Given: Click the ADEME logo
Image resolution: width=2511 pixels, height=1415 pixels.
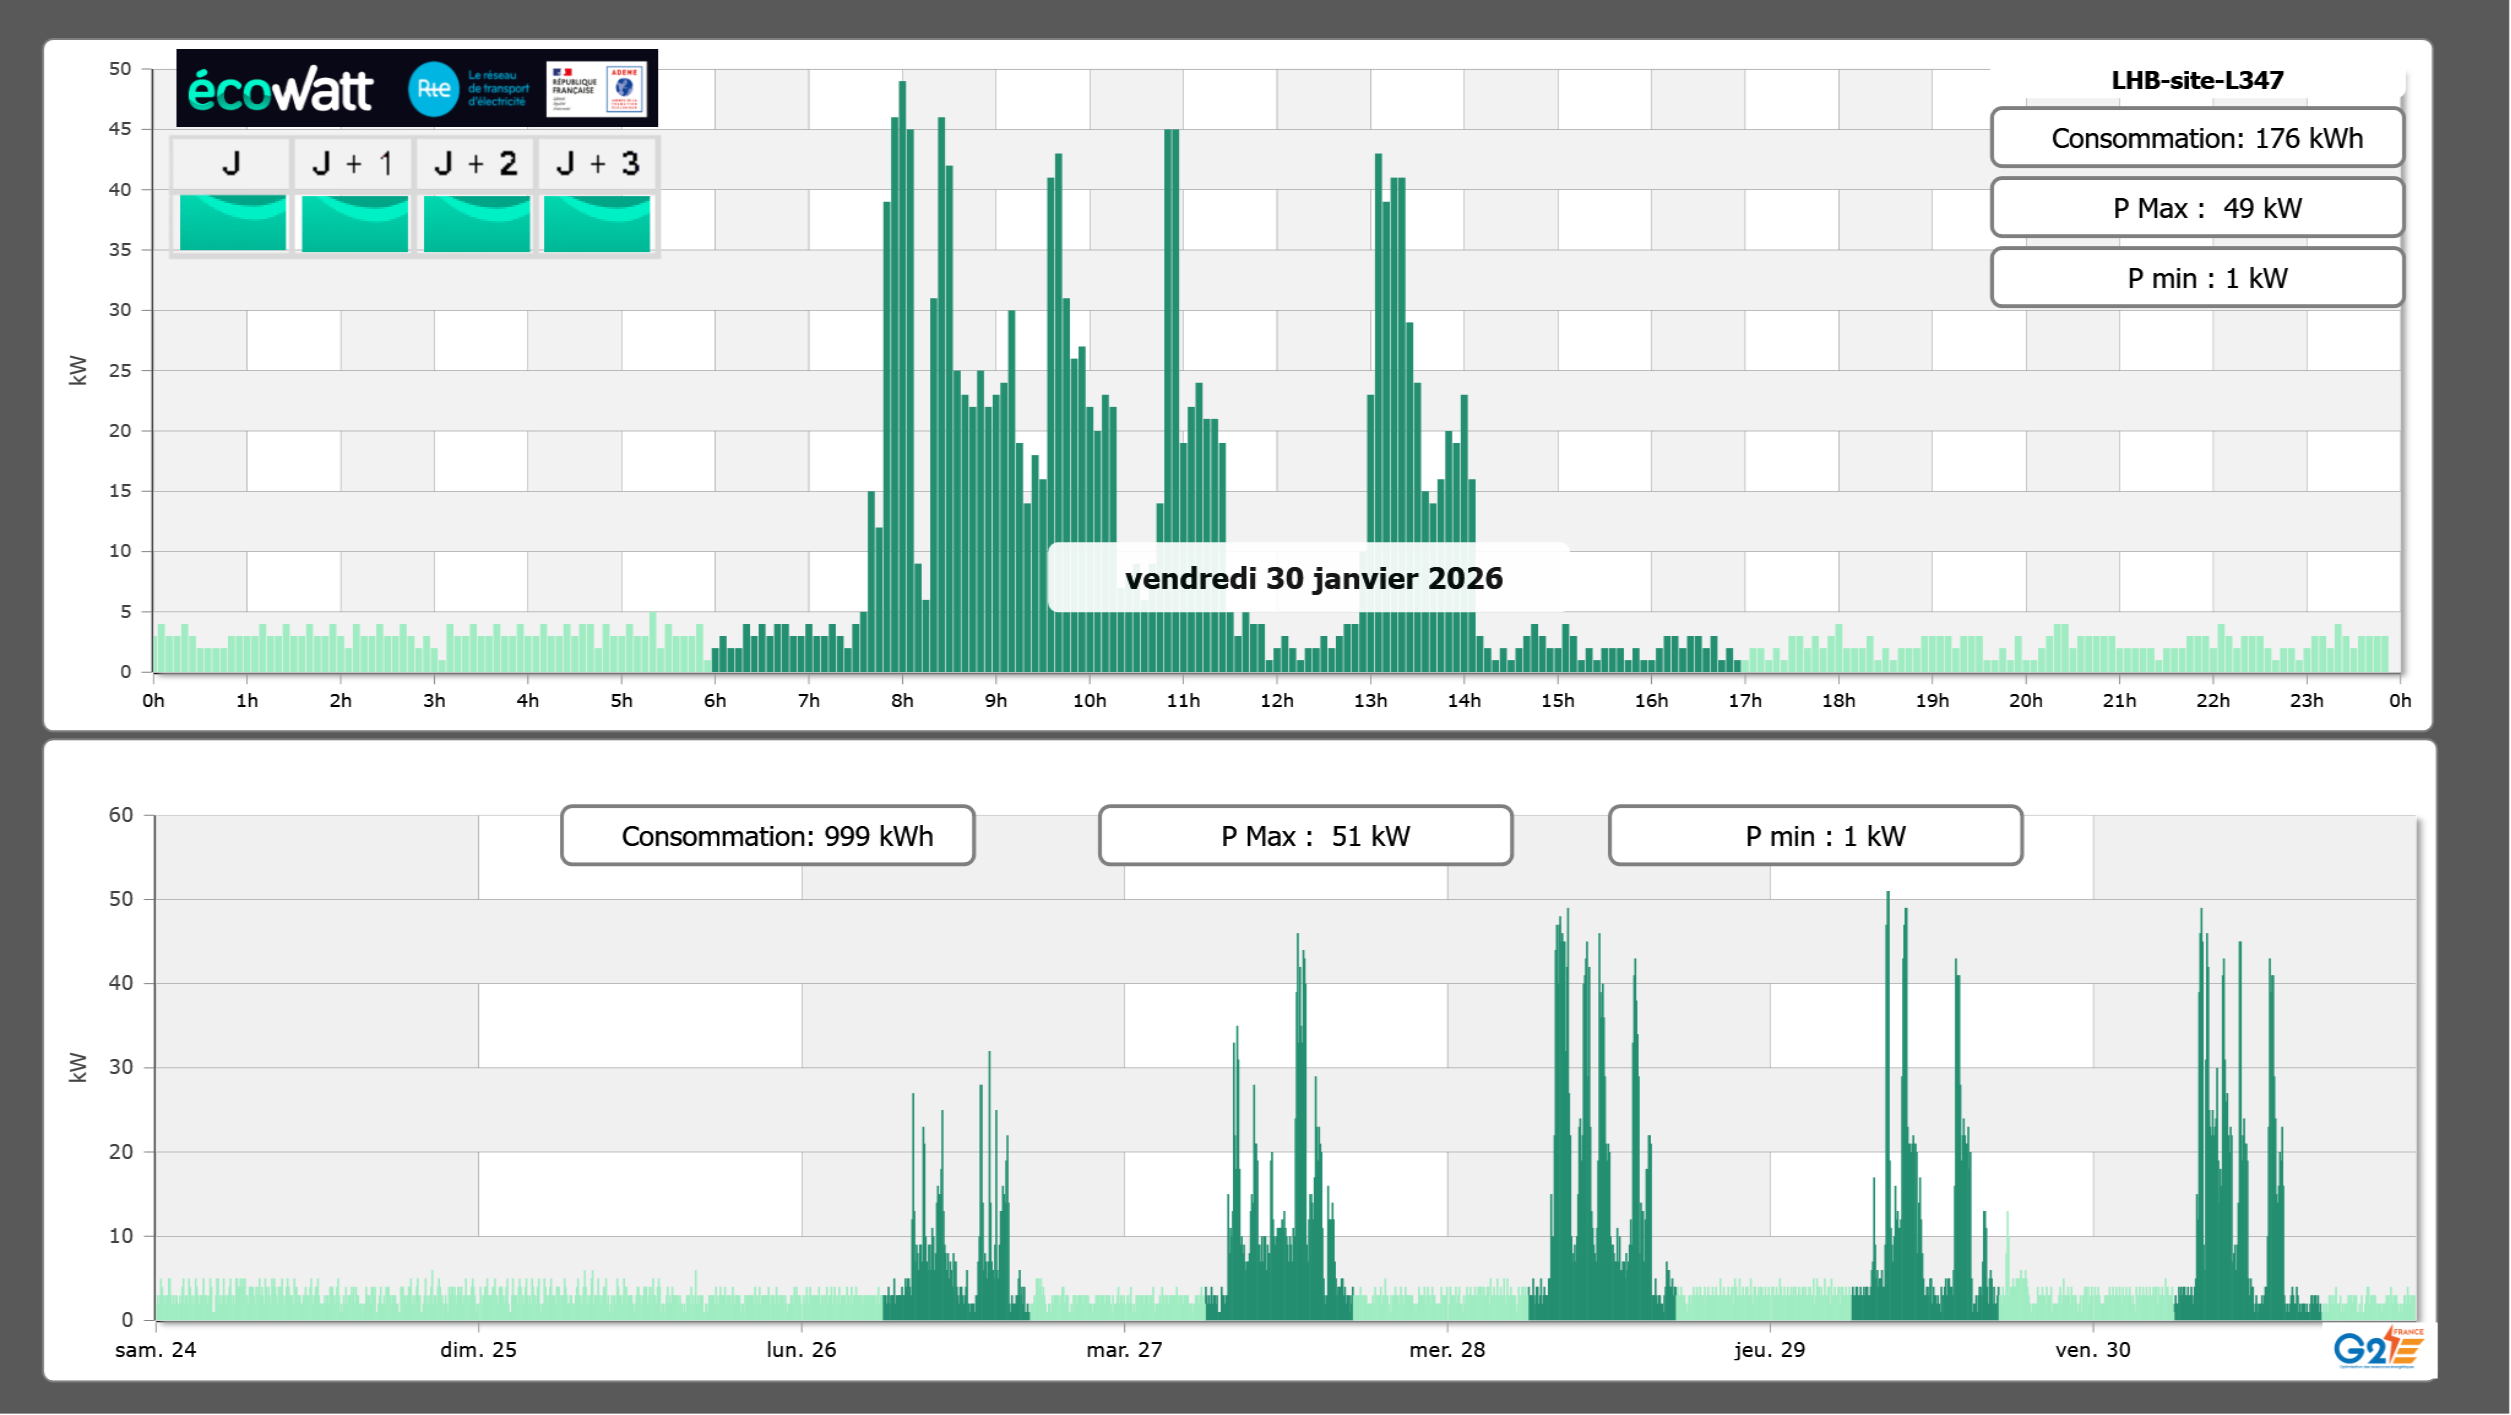Looking at the screenshot, I should tap(625, 89).
